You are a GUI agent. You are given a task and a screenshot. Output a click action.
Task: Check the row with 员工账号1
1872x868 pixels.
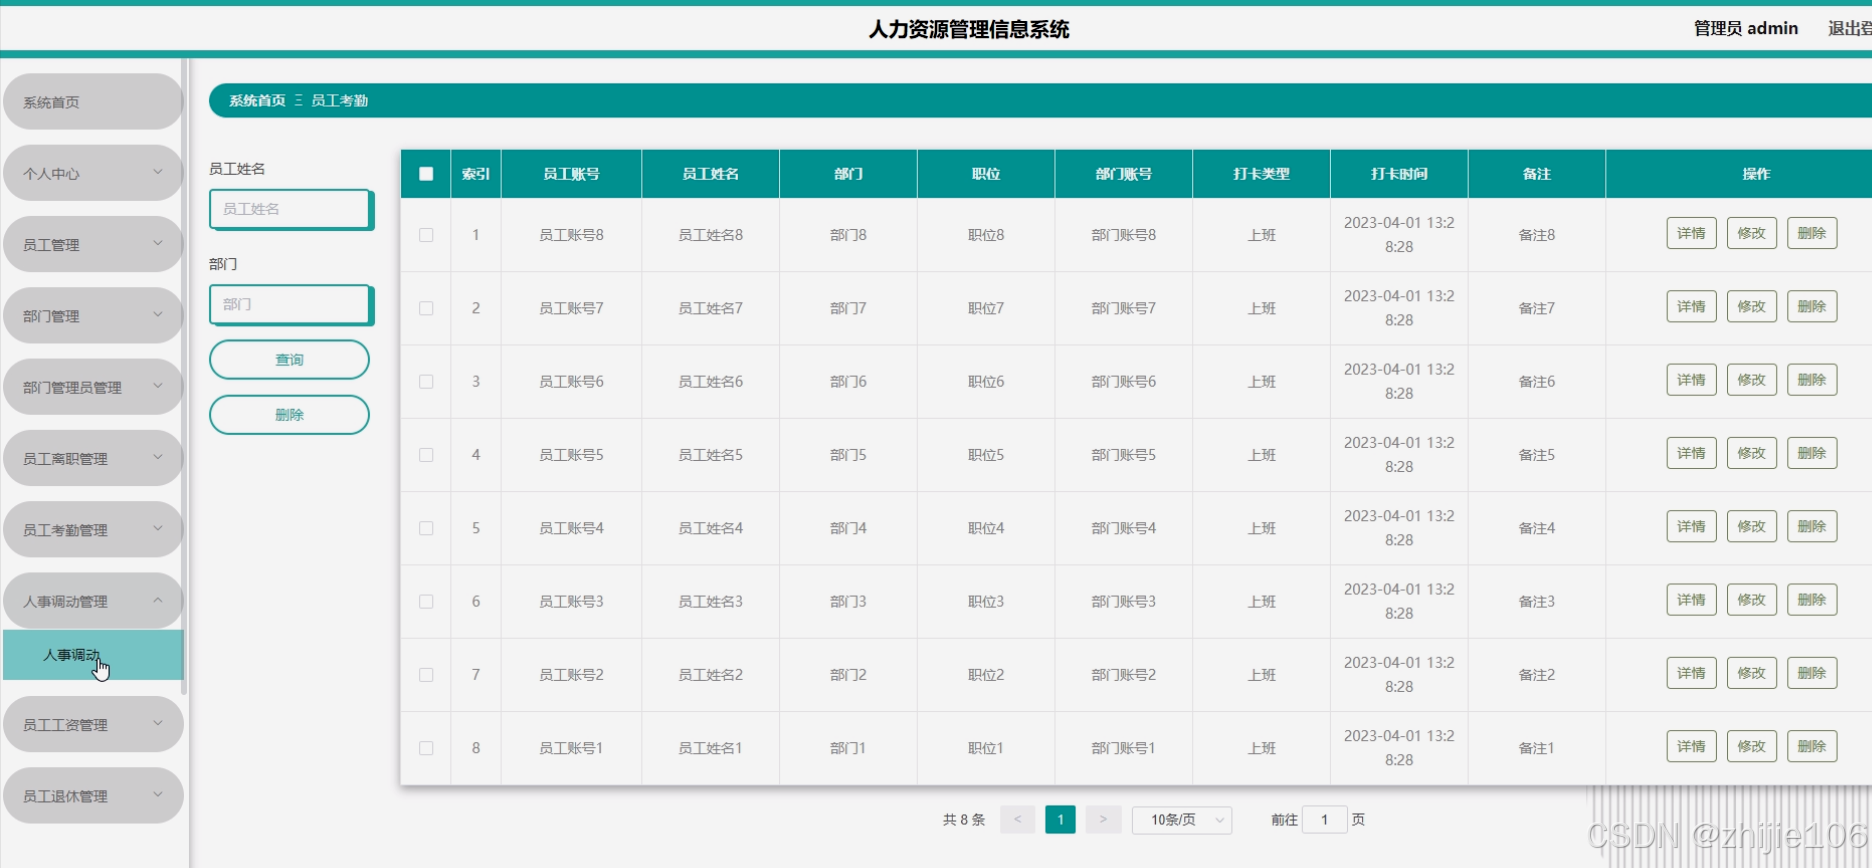[426, 748]
